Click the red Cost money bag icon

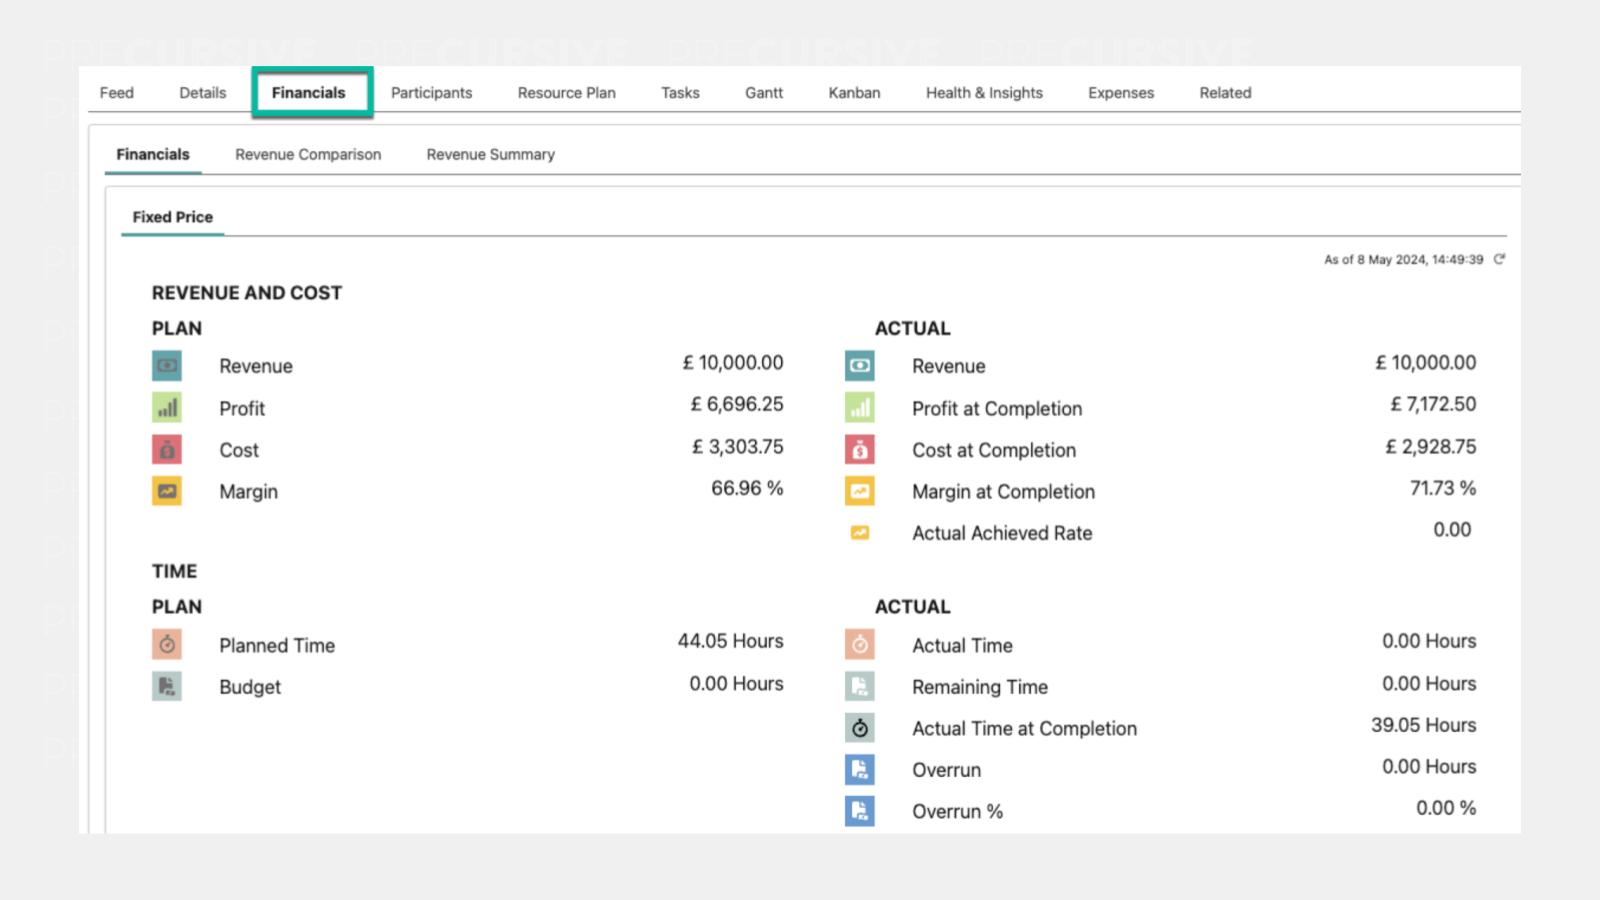[167, 450]
